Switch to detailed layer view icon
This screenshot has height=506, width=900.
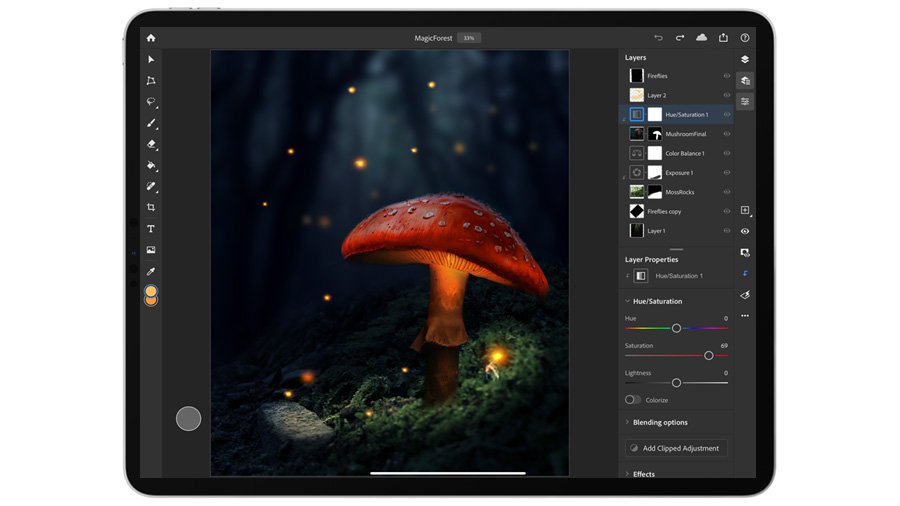click(x=745, y=81)
